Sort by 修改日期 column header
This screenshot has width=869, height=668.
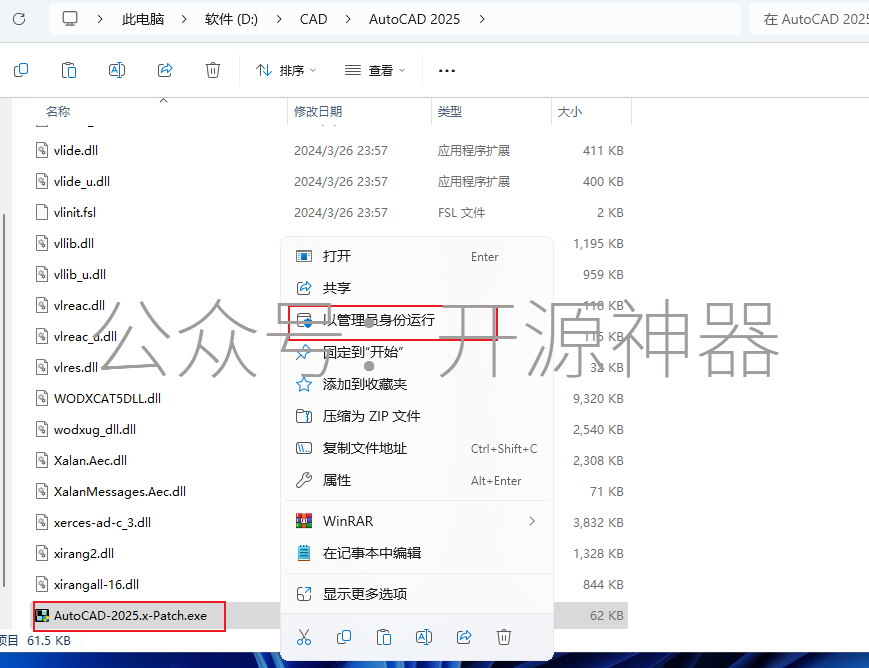[318, 111]
